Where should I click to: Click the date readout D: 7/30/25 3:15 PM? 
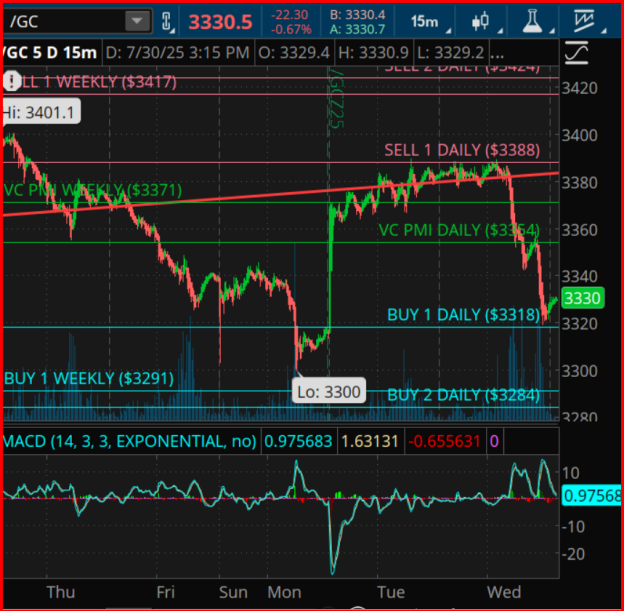178,53
